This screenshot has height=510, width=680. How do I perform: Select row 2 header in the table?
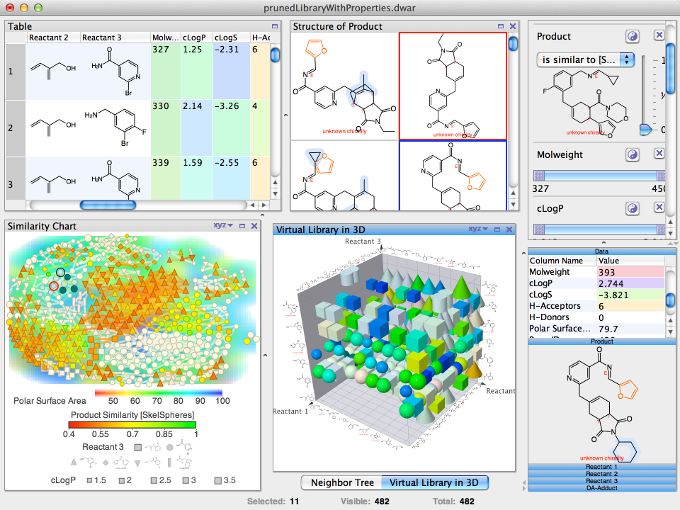(x=11, y=128)
